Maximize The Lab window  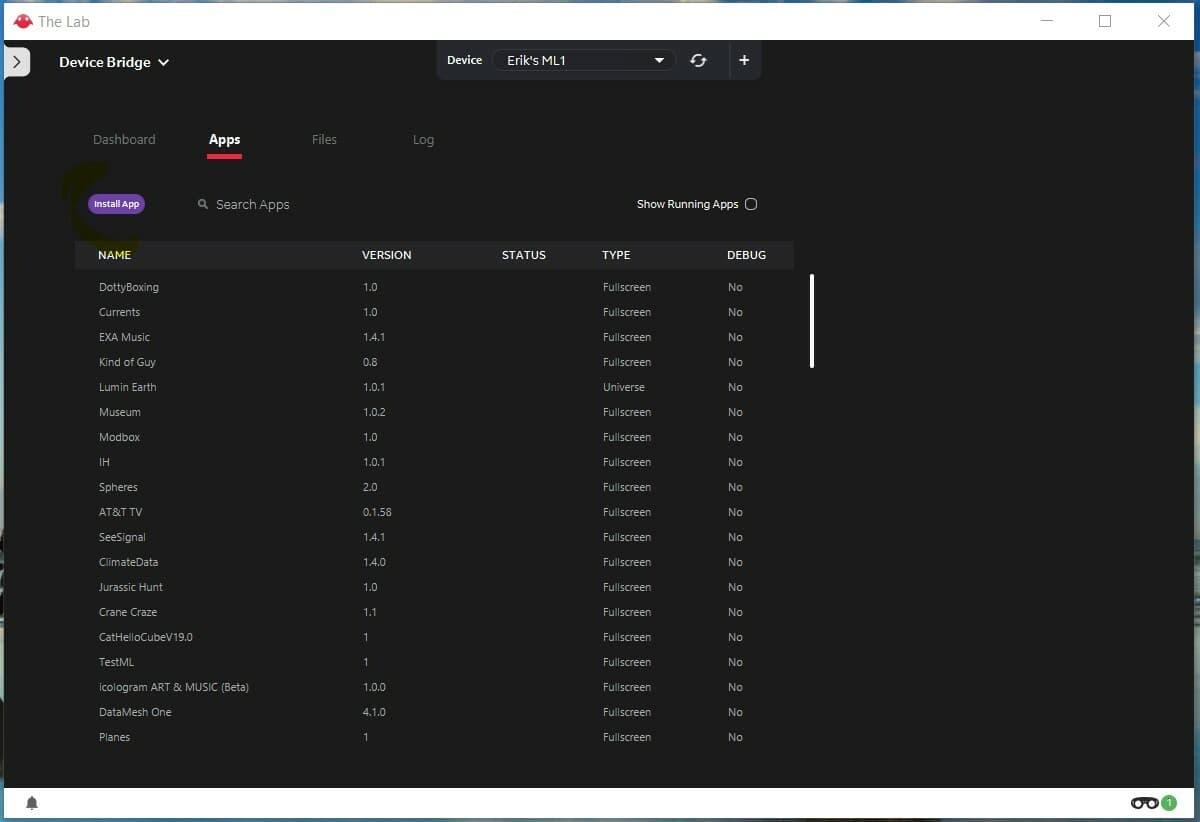[1105, 21]
